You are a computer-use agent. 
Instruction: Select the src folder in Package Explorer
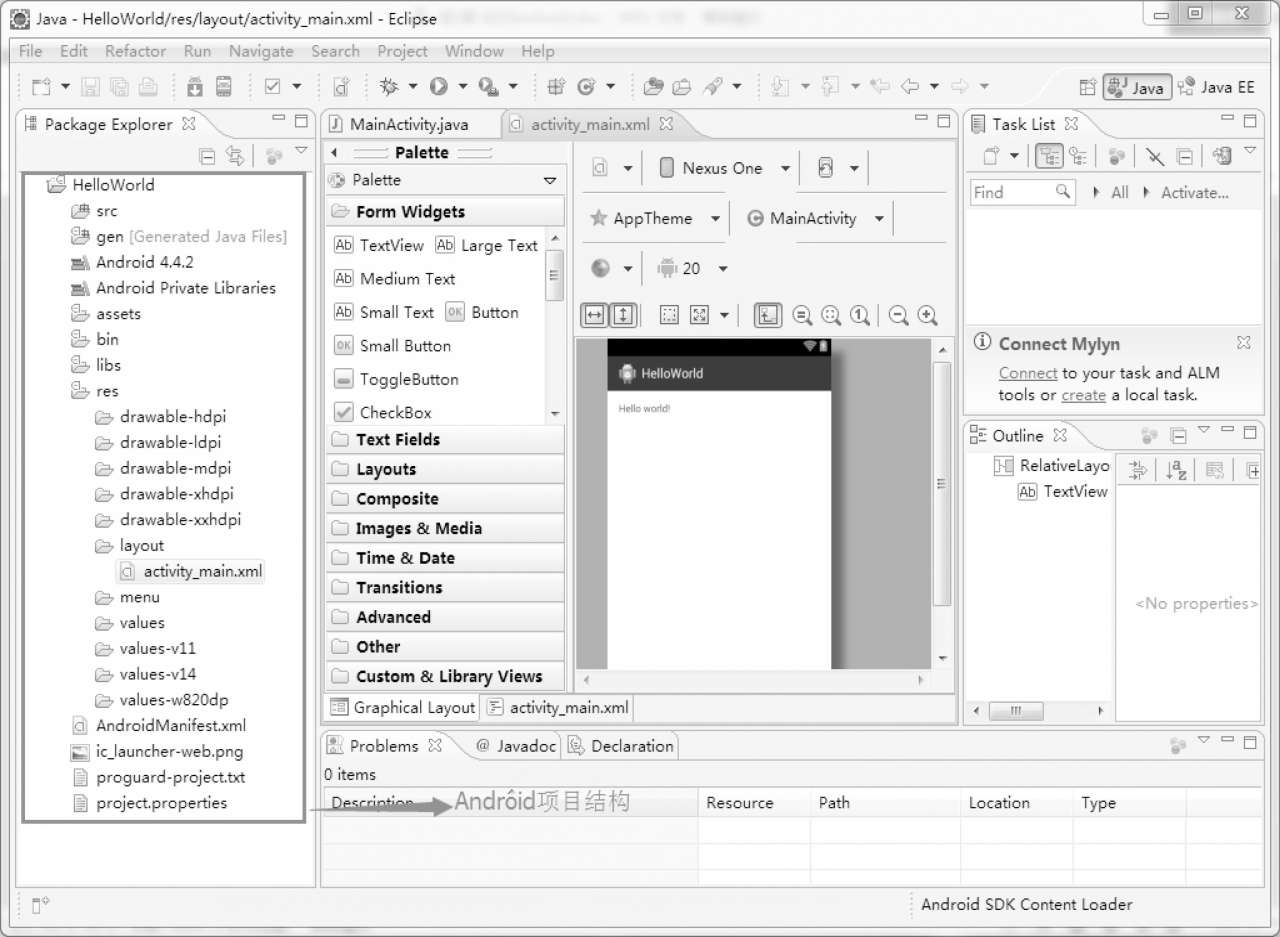(95, 211)
